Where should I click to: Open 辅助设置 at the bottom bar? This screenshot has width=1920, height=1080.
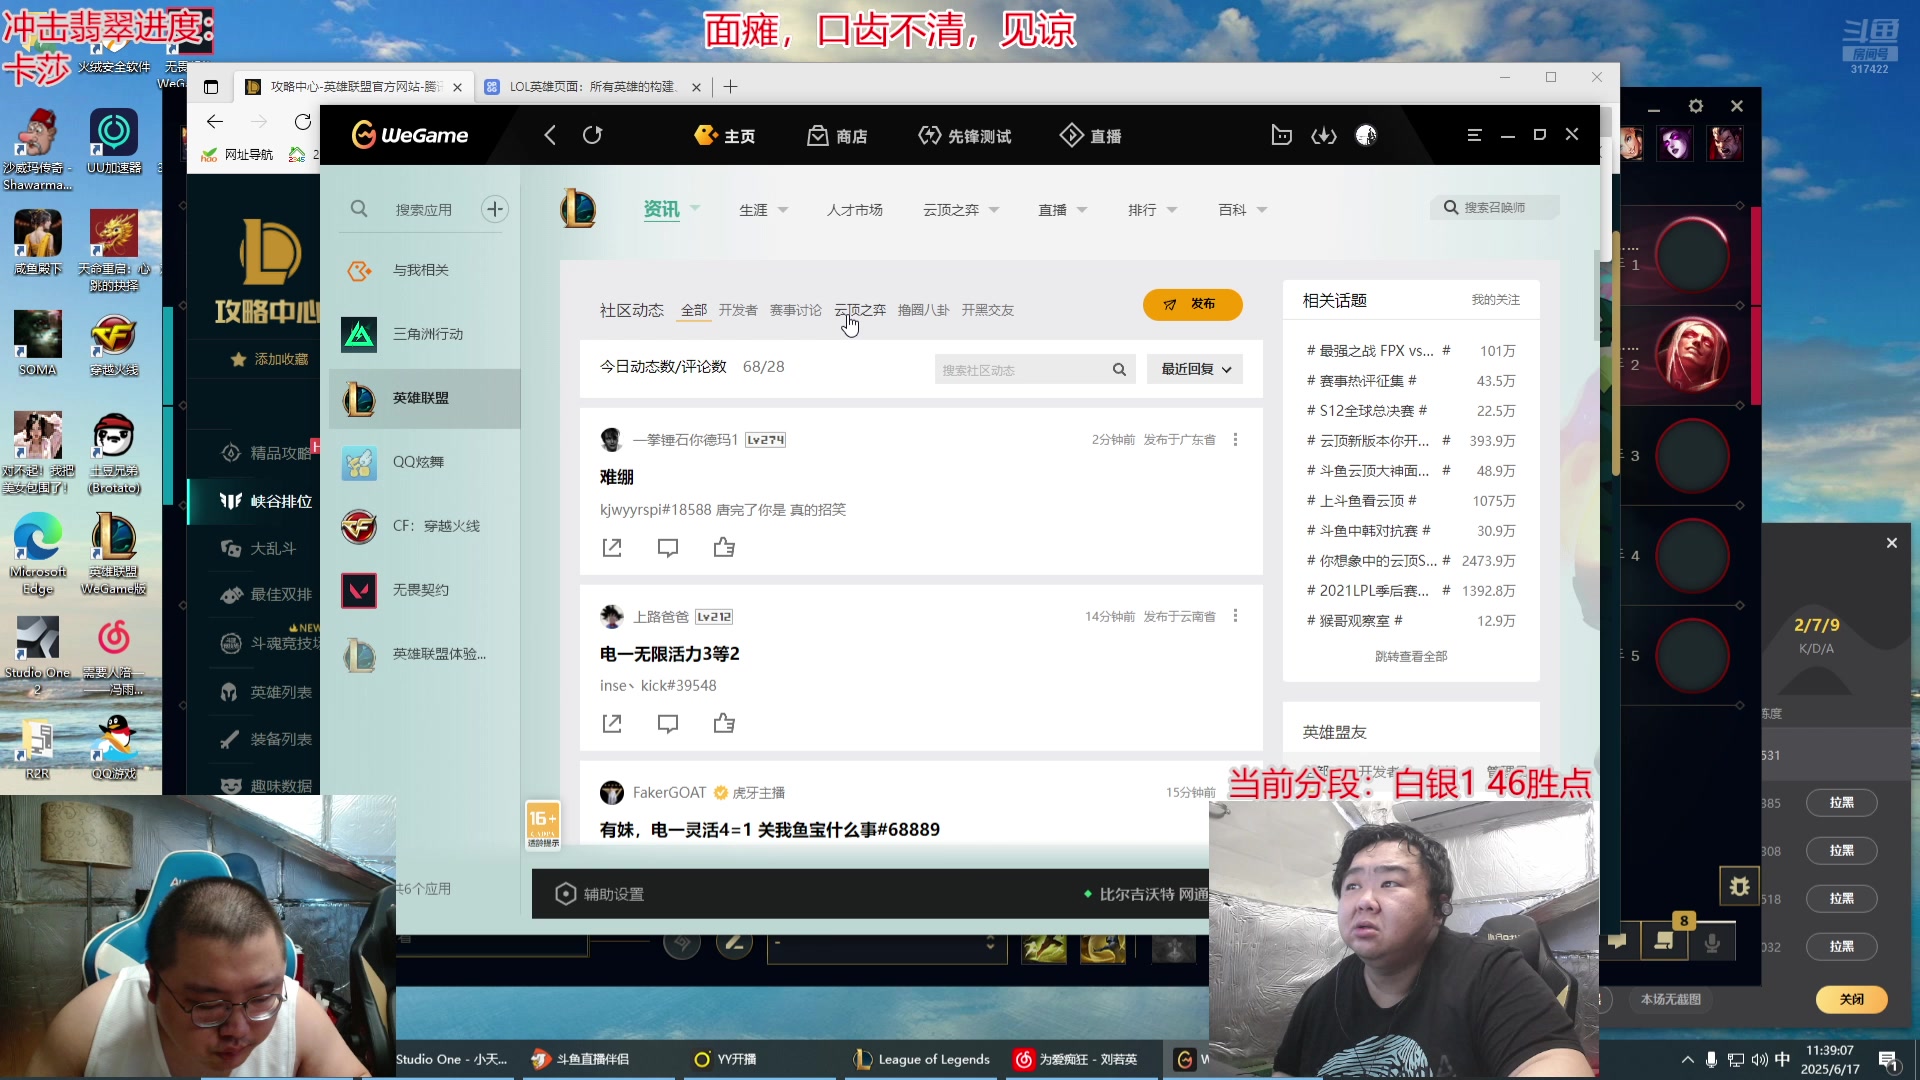tap(600, 894)
